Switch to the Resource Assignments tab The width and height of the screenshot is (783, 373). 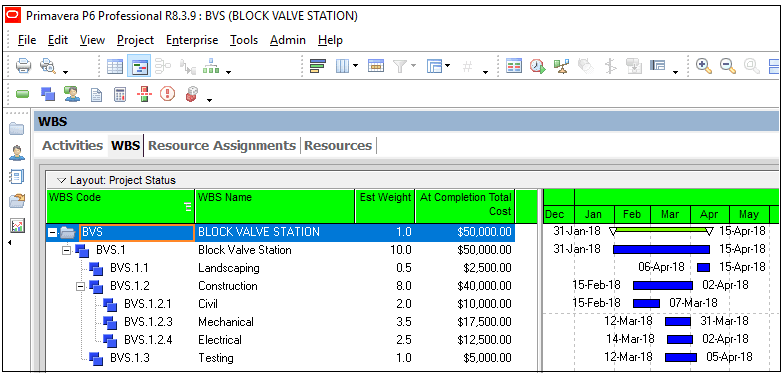pyautogui.click(x=222, y=145)
